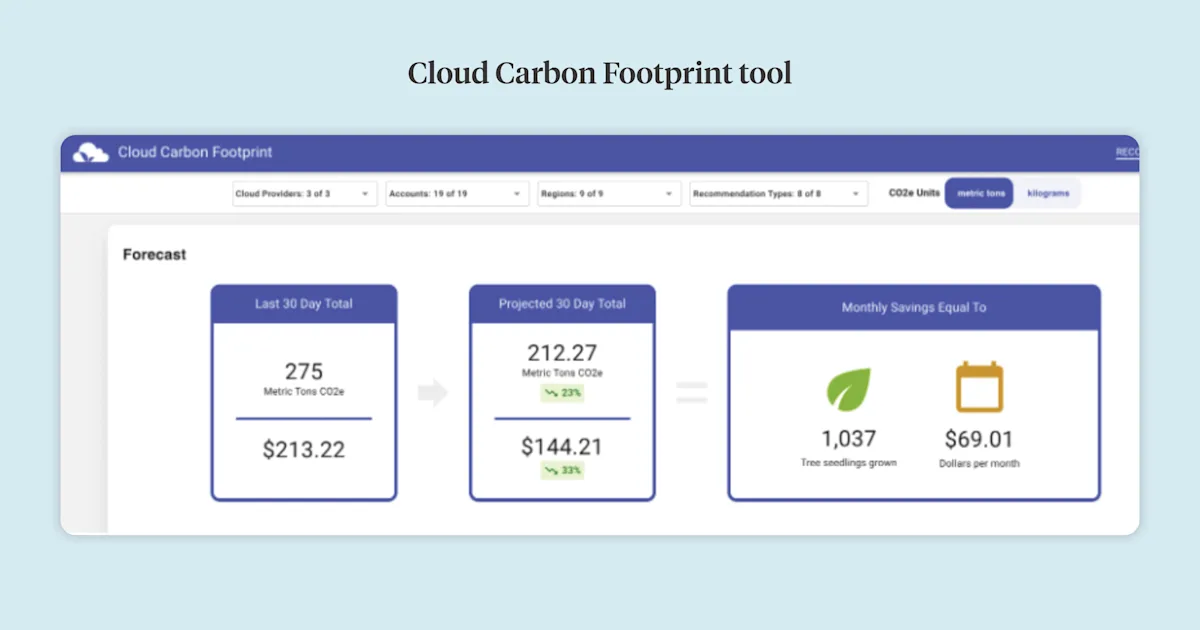Image resolution: width=1200 pixels, height=630 pixels.
Task: Click the 1,037 tree seedlings value
Action: [x=848, y=439]
